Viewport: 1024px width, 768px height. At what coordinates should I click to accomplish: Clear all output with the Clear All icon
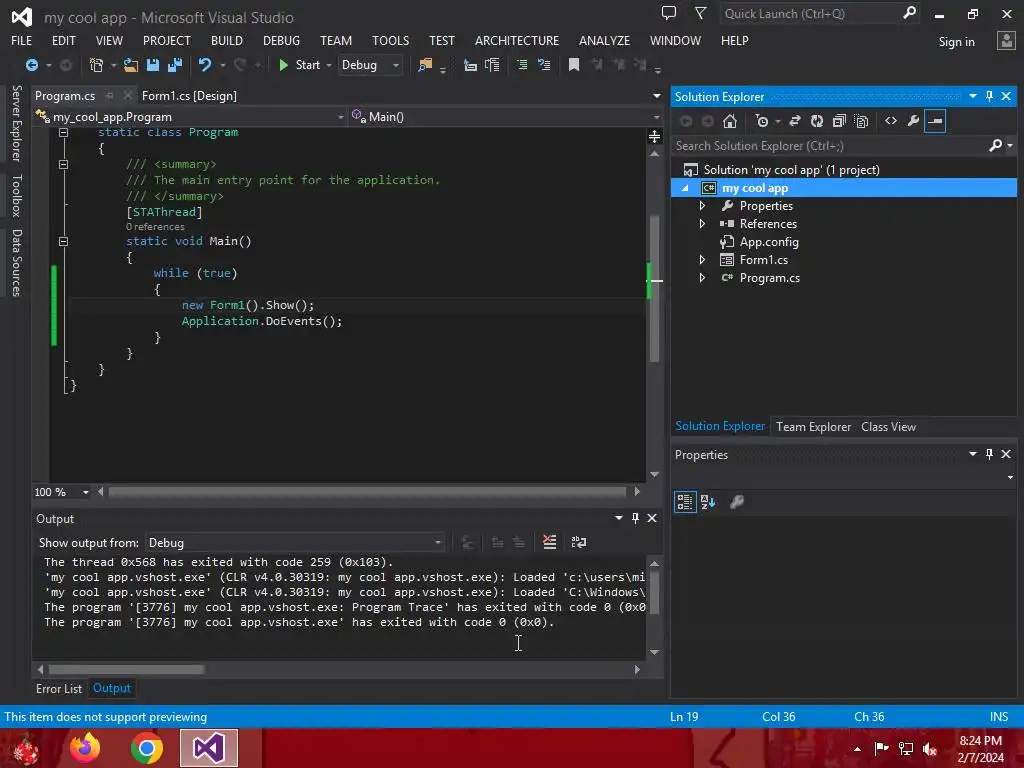click(550, 542)
